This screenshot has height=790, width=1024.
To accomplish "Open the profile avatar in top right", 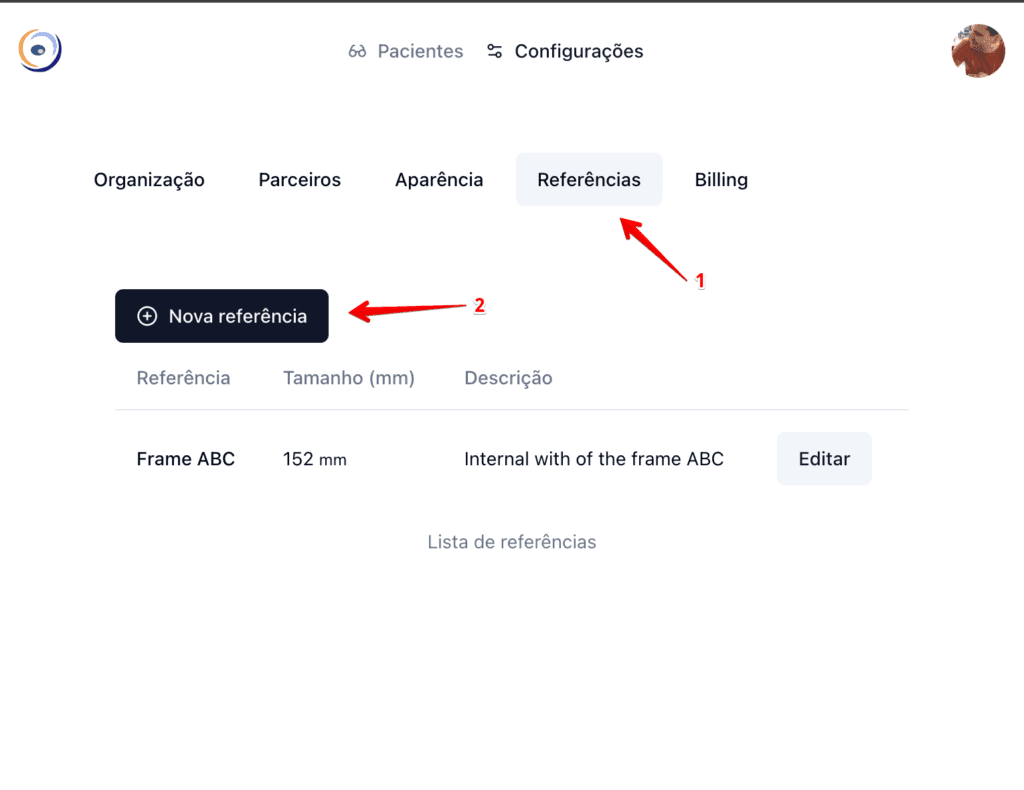I will coord(977,52).
